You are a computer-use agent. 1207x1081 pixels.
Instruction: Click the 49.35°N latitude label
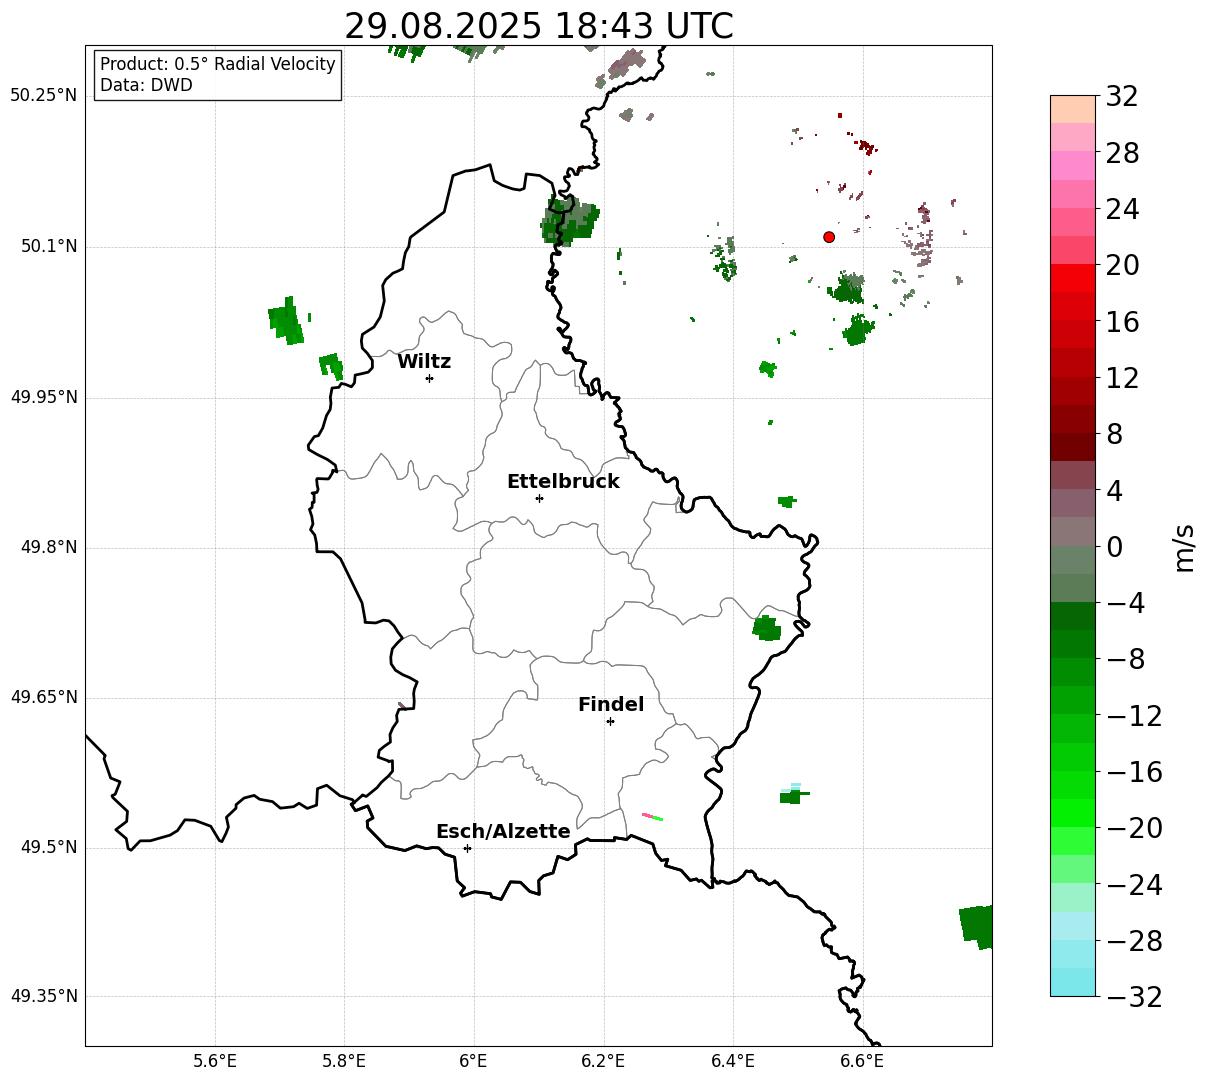click(x=44, y=996)
